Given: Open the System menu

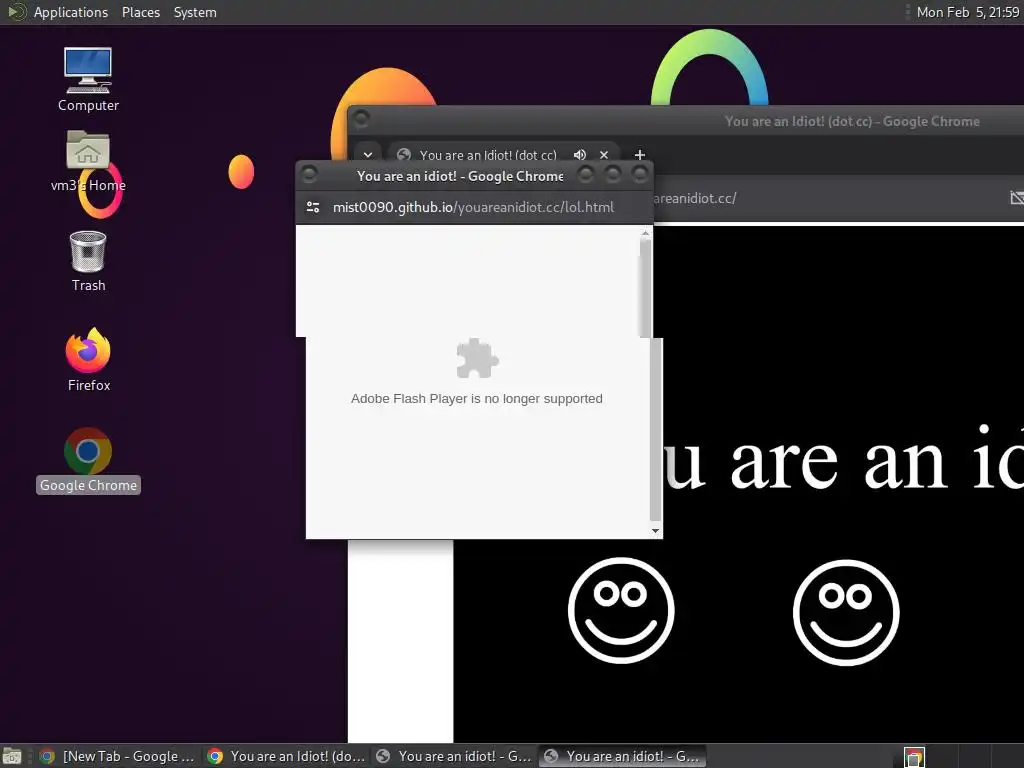Looking at the screenshot, I should [195, 12].
